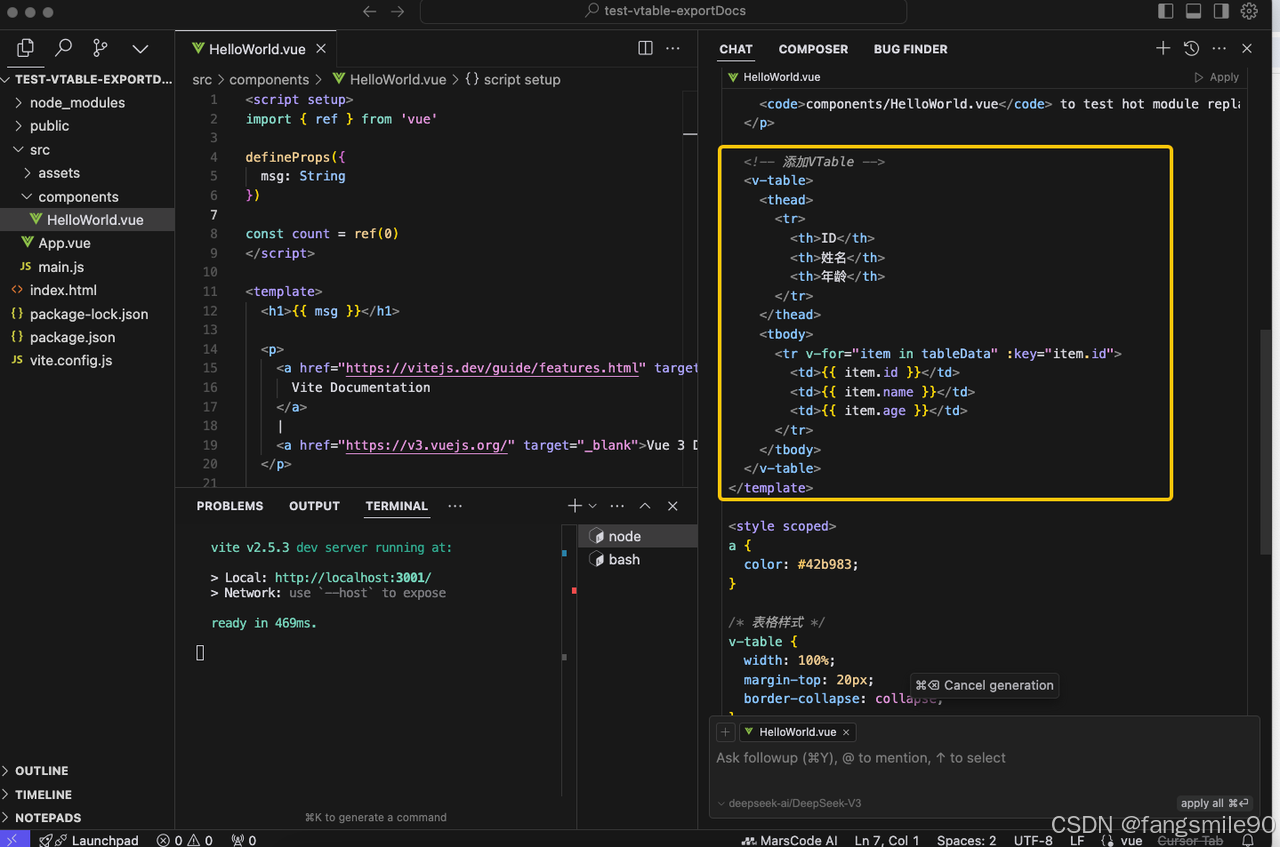Collapse the src folder
This screenshot has height=847, width=1280.
pos(87,150)
